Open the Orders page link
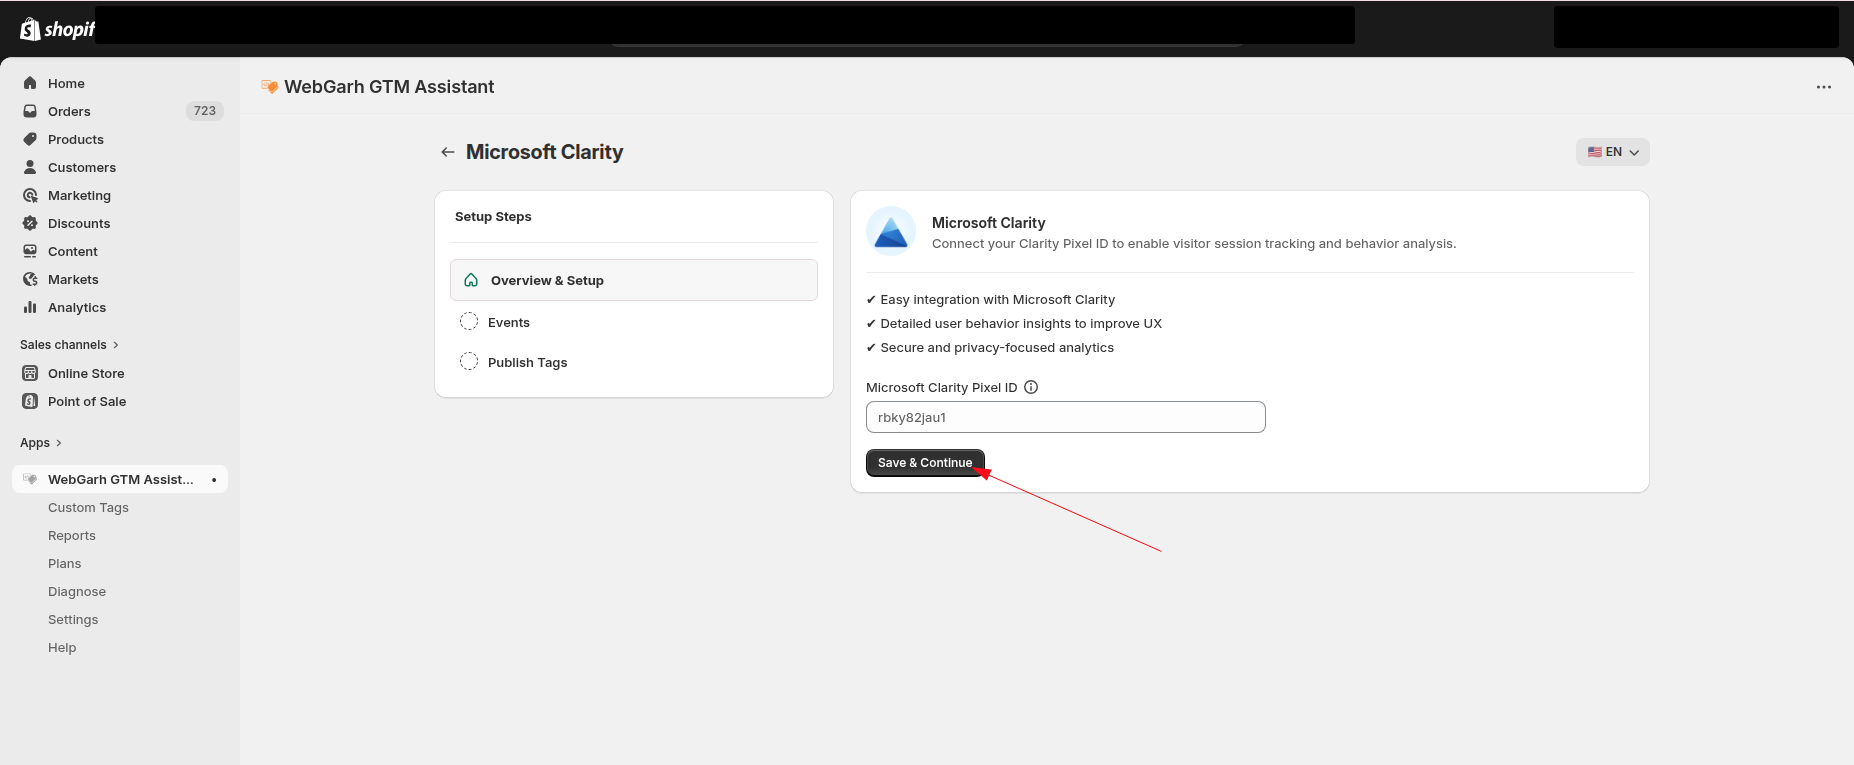The height and width of the screenshot is (765, 1854). (69, 111)
